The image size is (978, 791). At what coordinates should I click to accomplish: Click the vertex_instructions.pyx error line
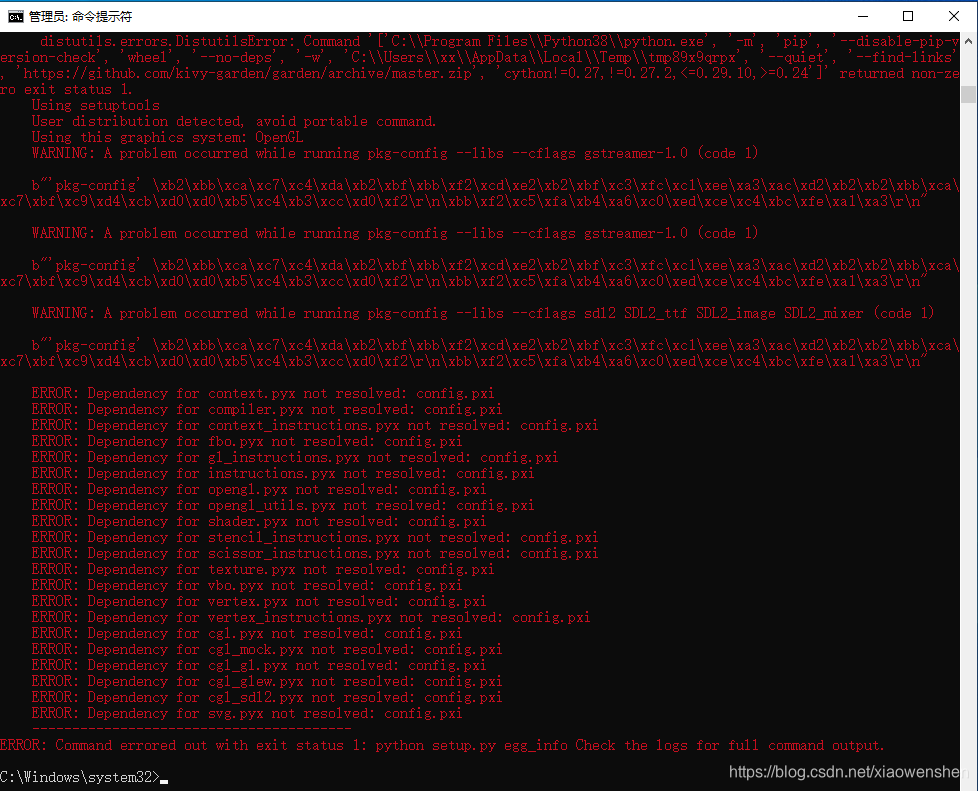pyautogui.click(x=311, y=618)
